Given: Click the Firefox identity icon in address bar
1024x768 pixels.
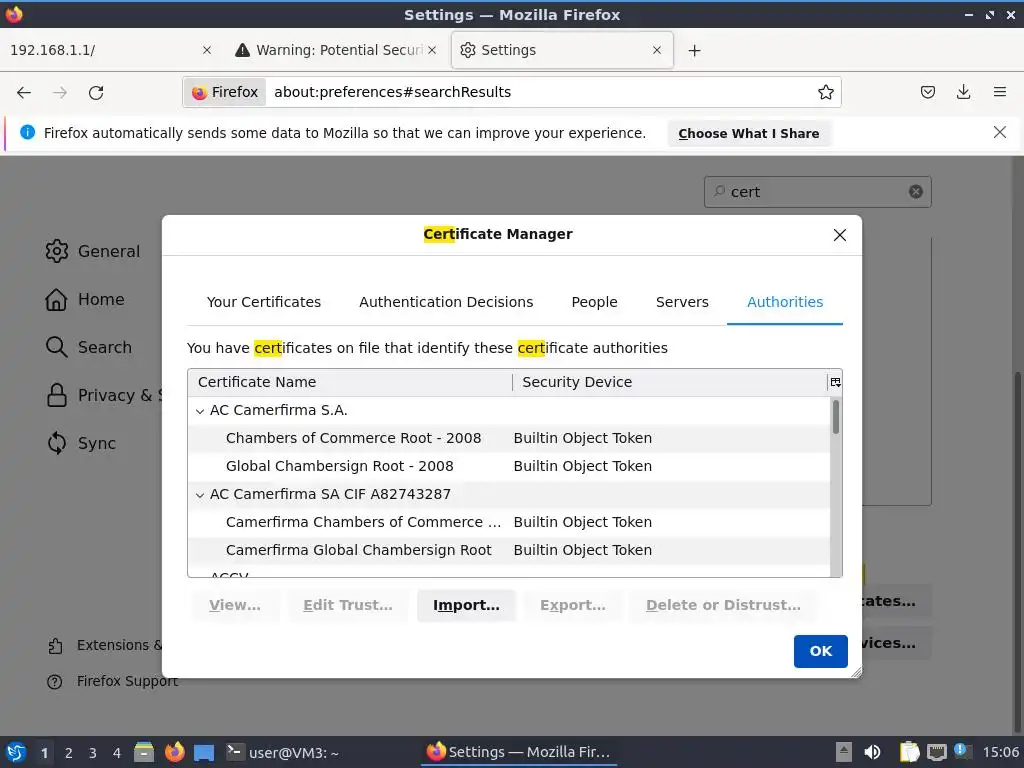Looking at the screenshot, I should [225, 92].
